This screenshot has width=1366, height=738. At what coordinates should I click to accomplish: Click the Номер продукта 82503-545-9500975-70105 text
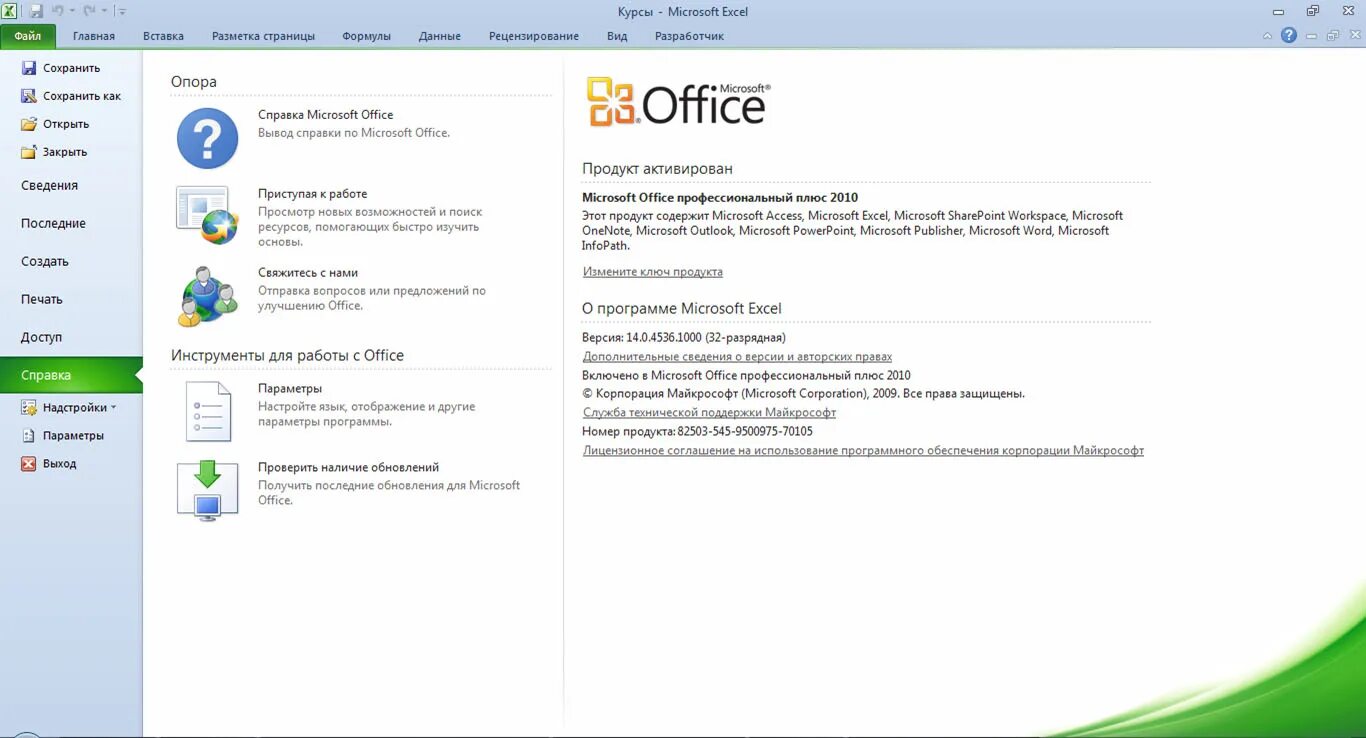tap(697, 432)
